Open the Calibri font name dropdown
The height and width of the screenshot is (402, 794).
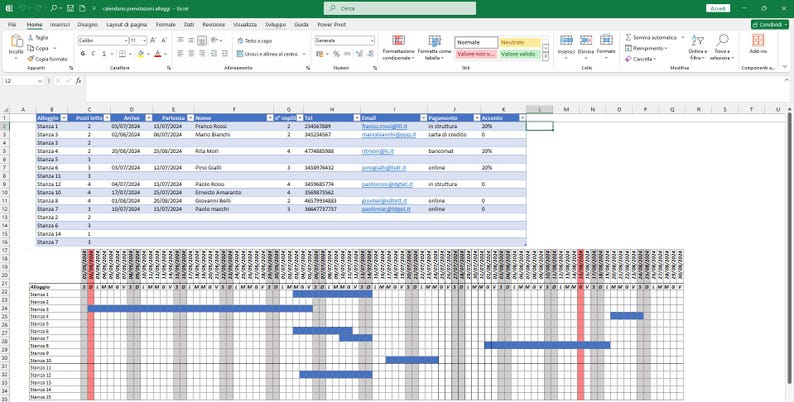pos(126,41)
